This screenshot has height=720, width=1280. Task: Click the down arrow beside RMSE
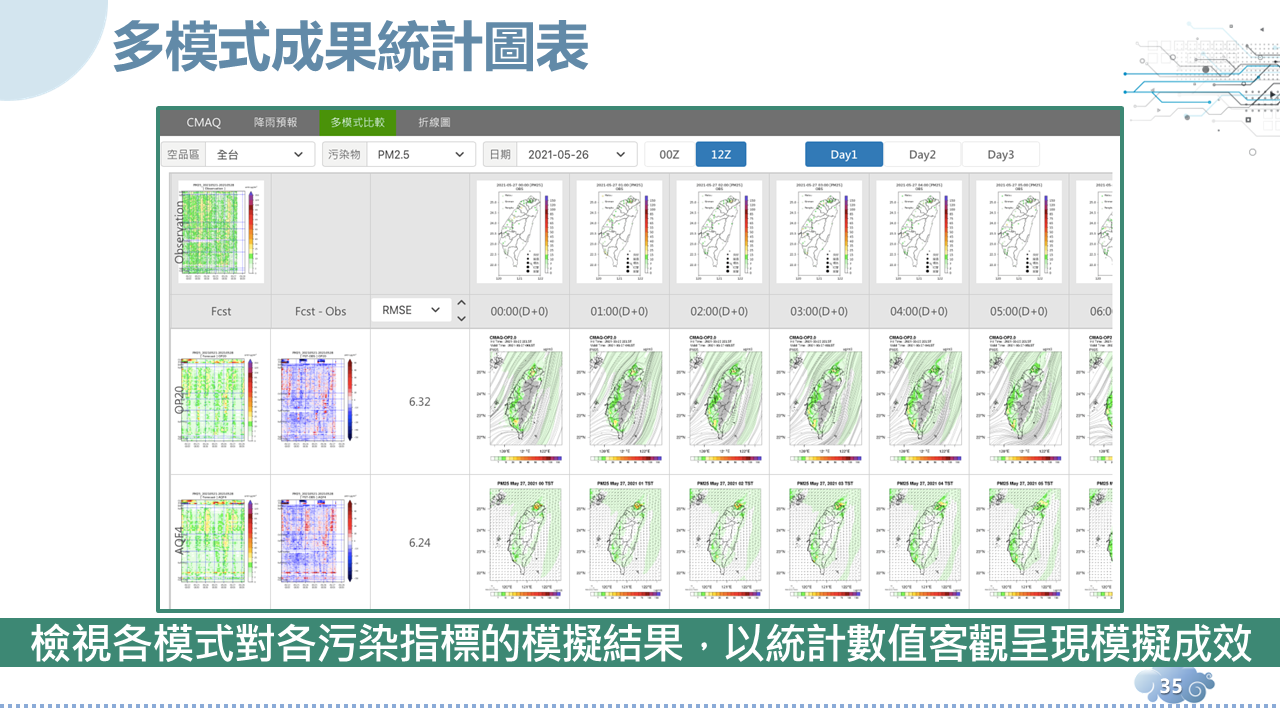(461, 319)
